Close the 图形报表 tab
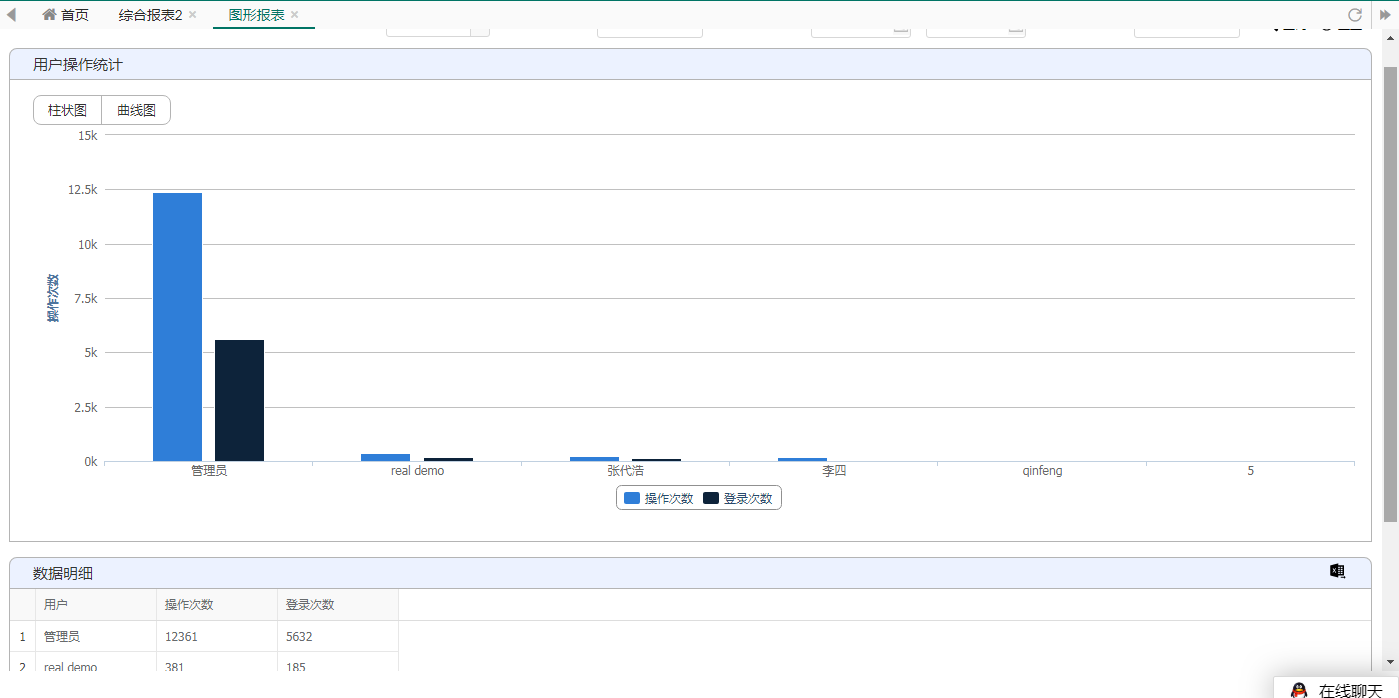Image resolution: width=1399 pixels, height=698 pixels. [294, 15]
